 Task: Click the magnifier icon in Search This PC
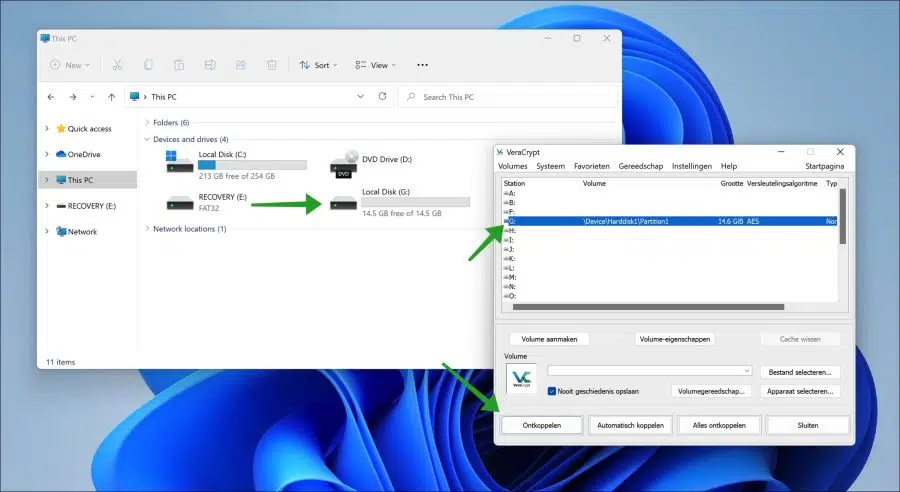coord(411,97)
